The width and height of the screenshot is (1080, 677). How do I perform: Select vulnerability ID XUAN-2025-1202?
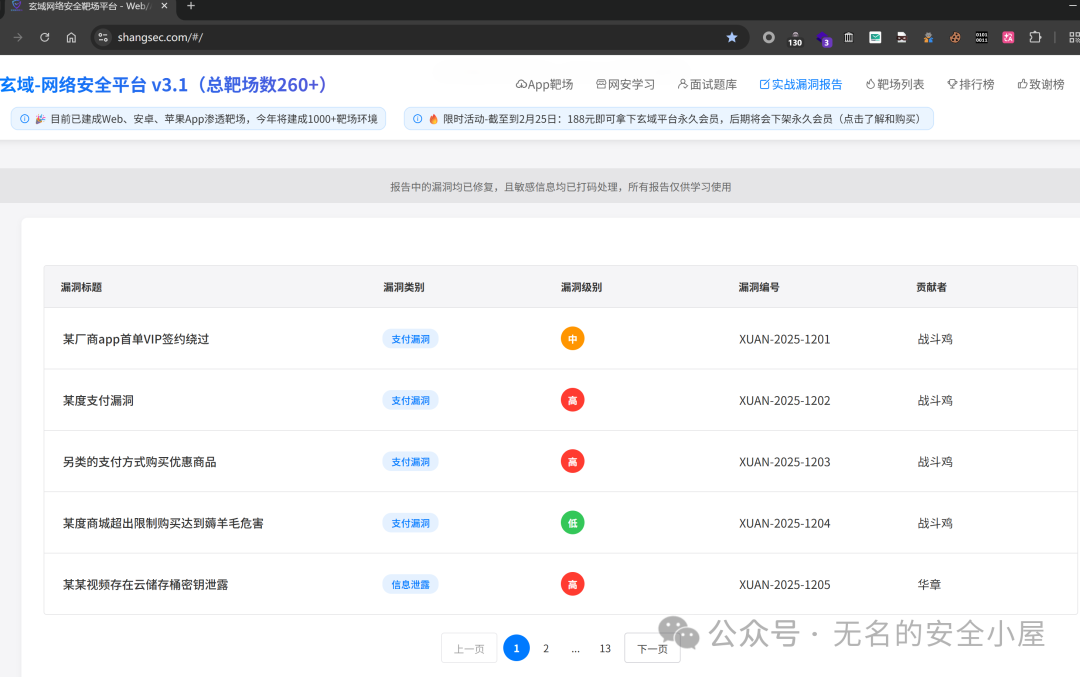click(x=785, y=400)
